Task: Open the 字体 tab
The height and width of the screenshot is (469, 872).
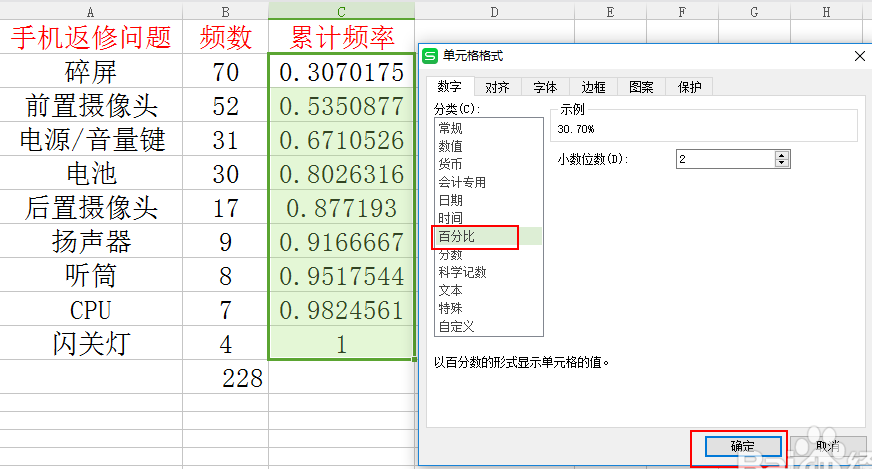Action: pyautogui.click(x=545, y=87)
